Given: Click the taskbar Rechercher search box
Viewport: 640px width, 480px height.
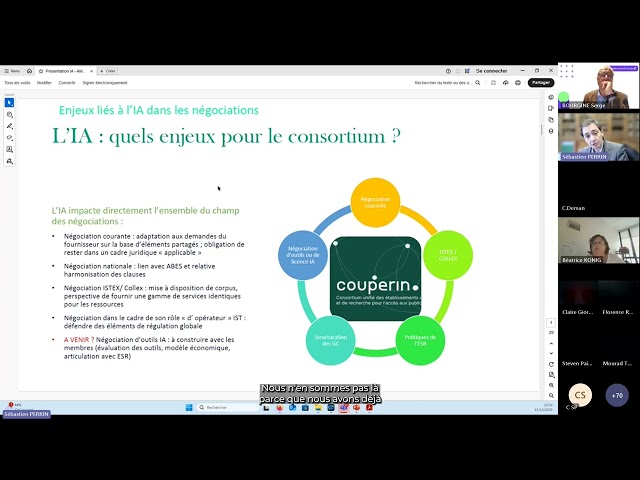Looking at the screenshot, I should [x=227, y=407].
